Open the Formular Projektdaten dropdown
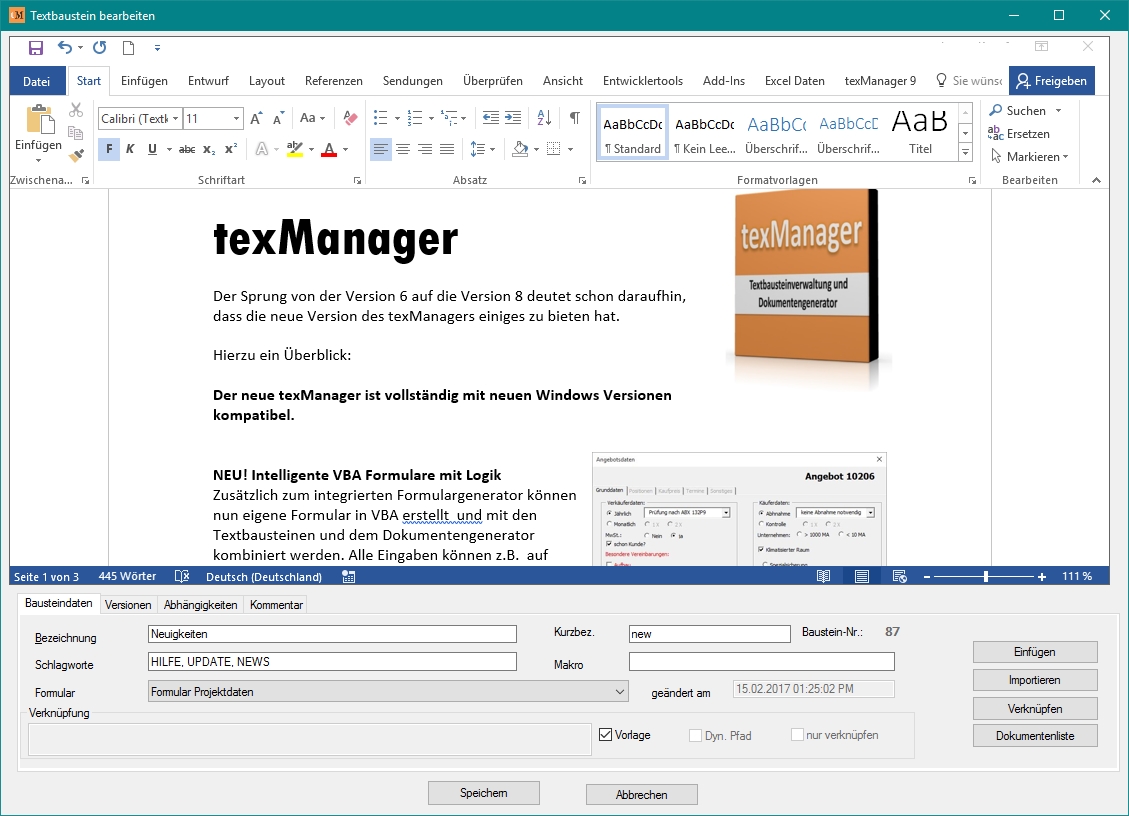The width and height of the screenshot is (1129, 816). click(x=618, y=691)
